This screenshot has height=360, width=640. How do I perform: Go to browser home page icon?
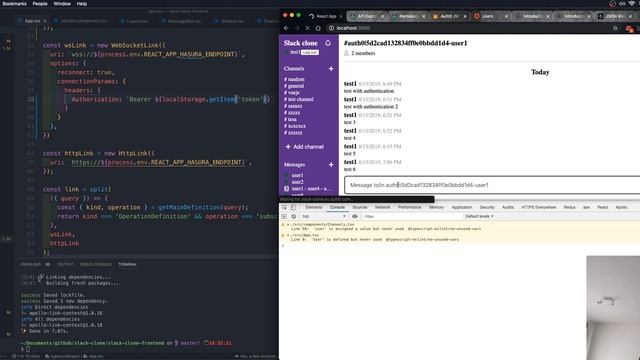point(318,28)
